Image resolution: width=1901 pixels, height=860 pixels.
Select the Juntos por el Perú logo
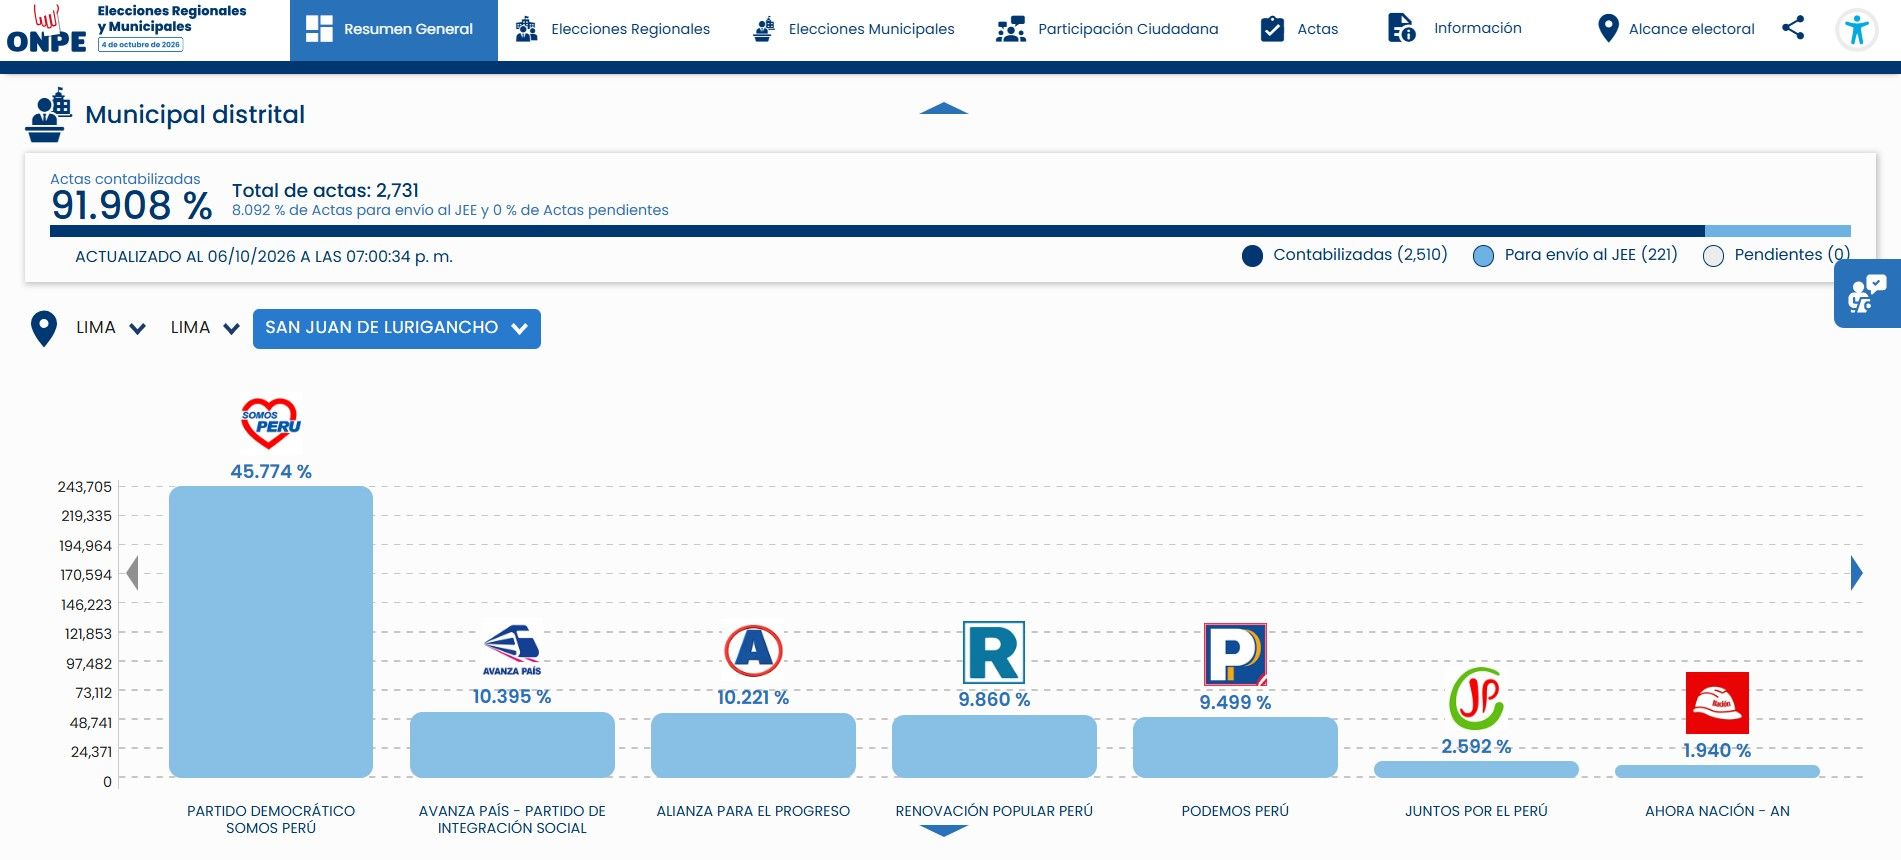click(1477, 698)
